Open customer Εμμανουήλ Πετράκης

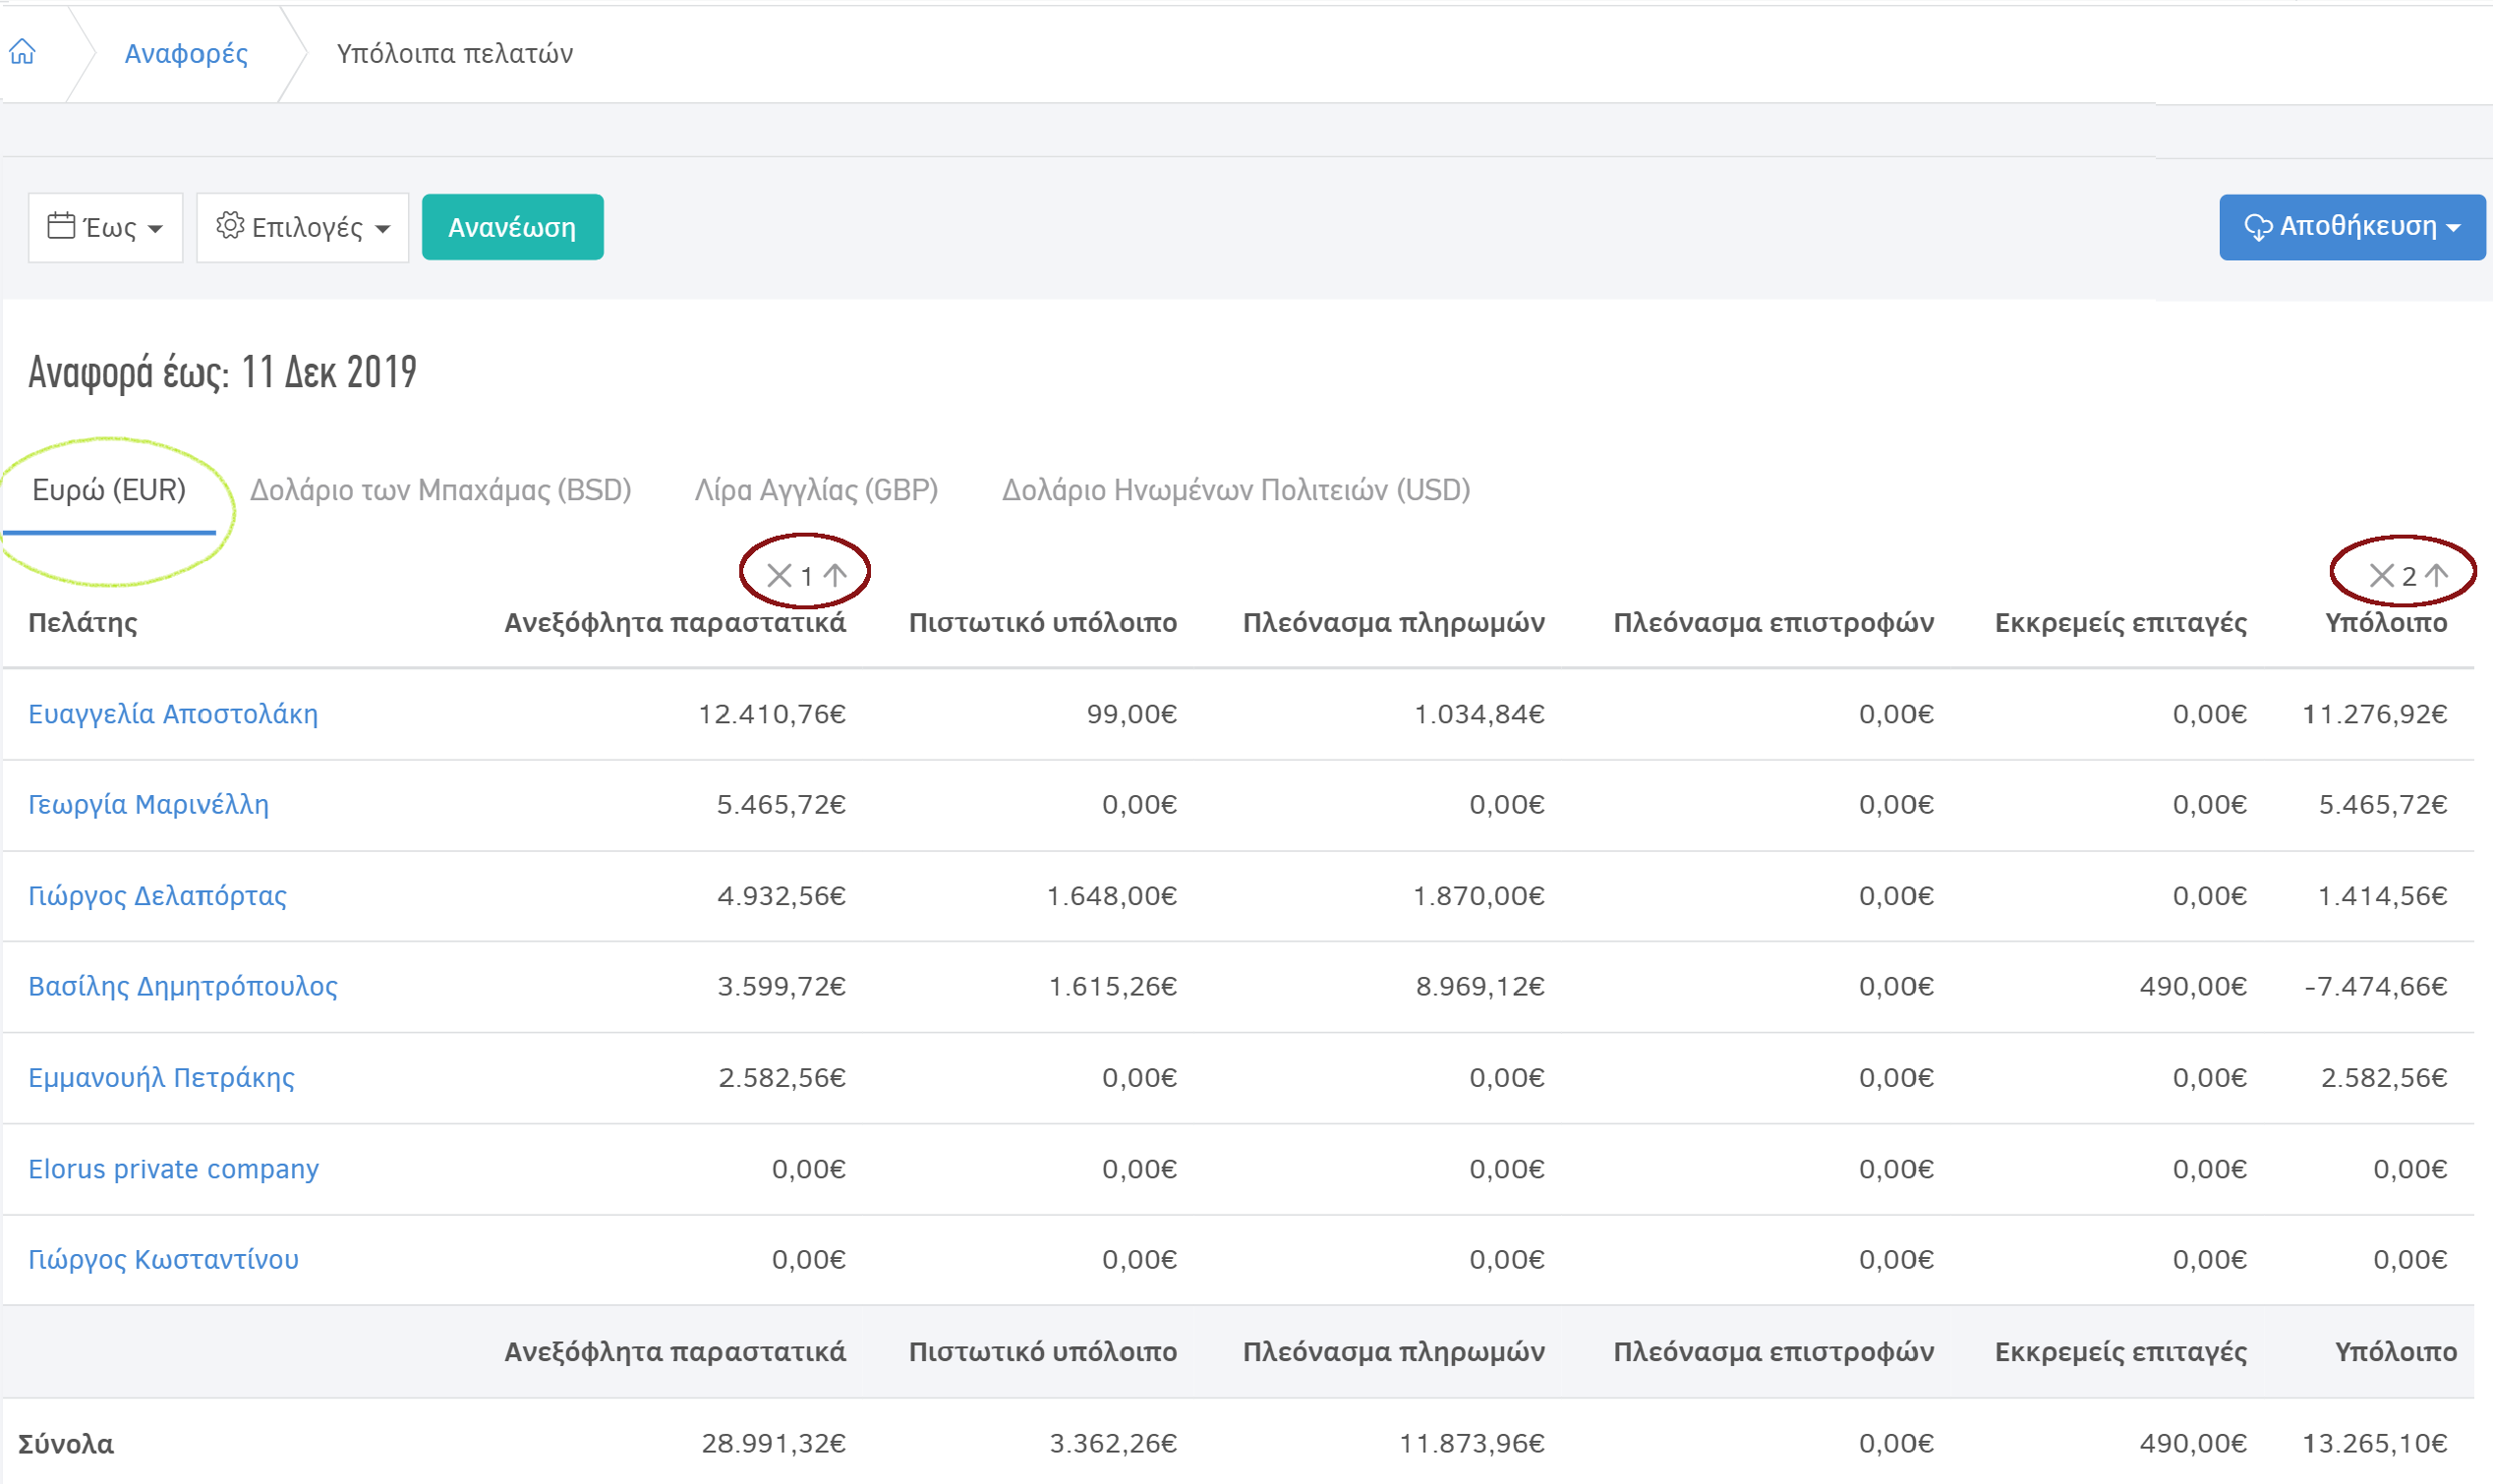coord(162,1078)
